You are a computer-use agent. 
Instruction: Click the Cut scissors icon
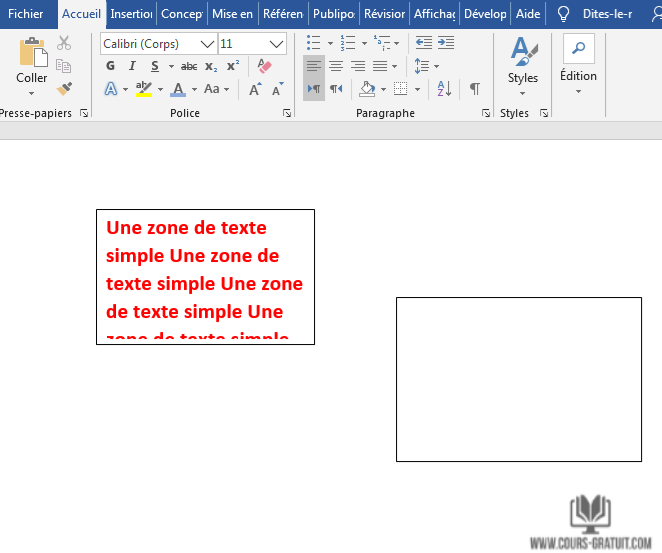pos(64,43)
